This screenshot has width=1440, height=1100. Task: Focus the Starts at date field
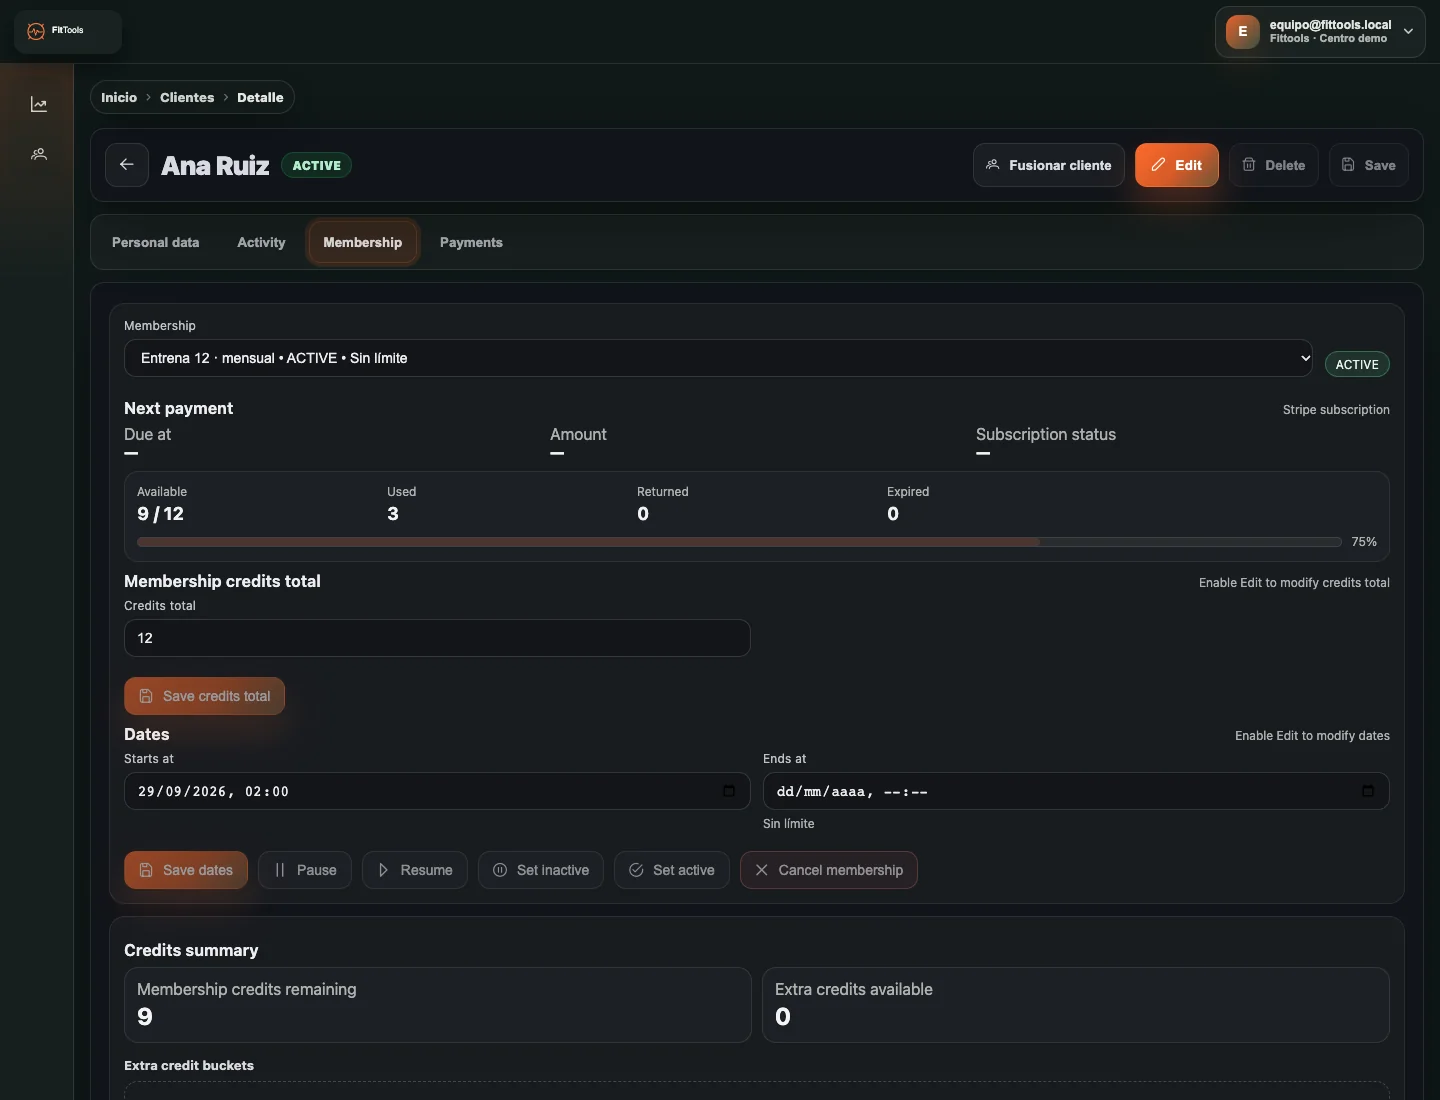[437, 791]
